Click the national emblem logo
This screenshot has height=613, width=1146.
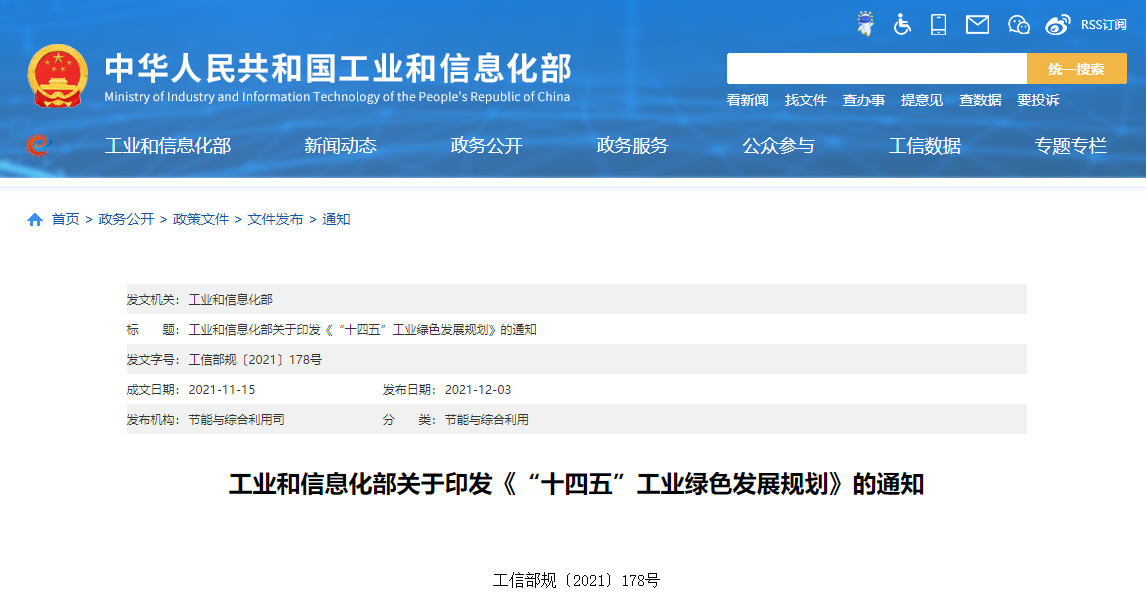pos(58,76)
